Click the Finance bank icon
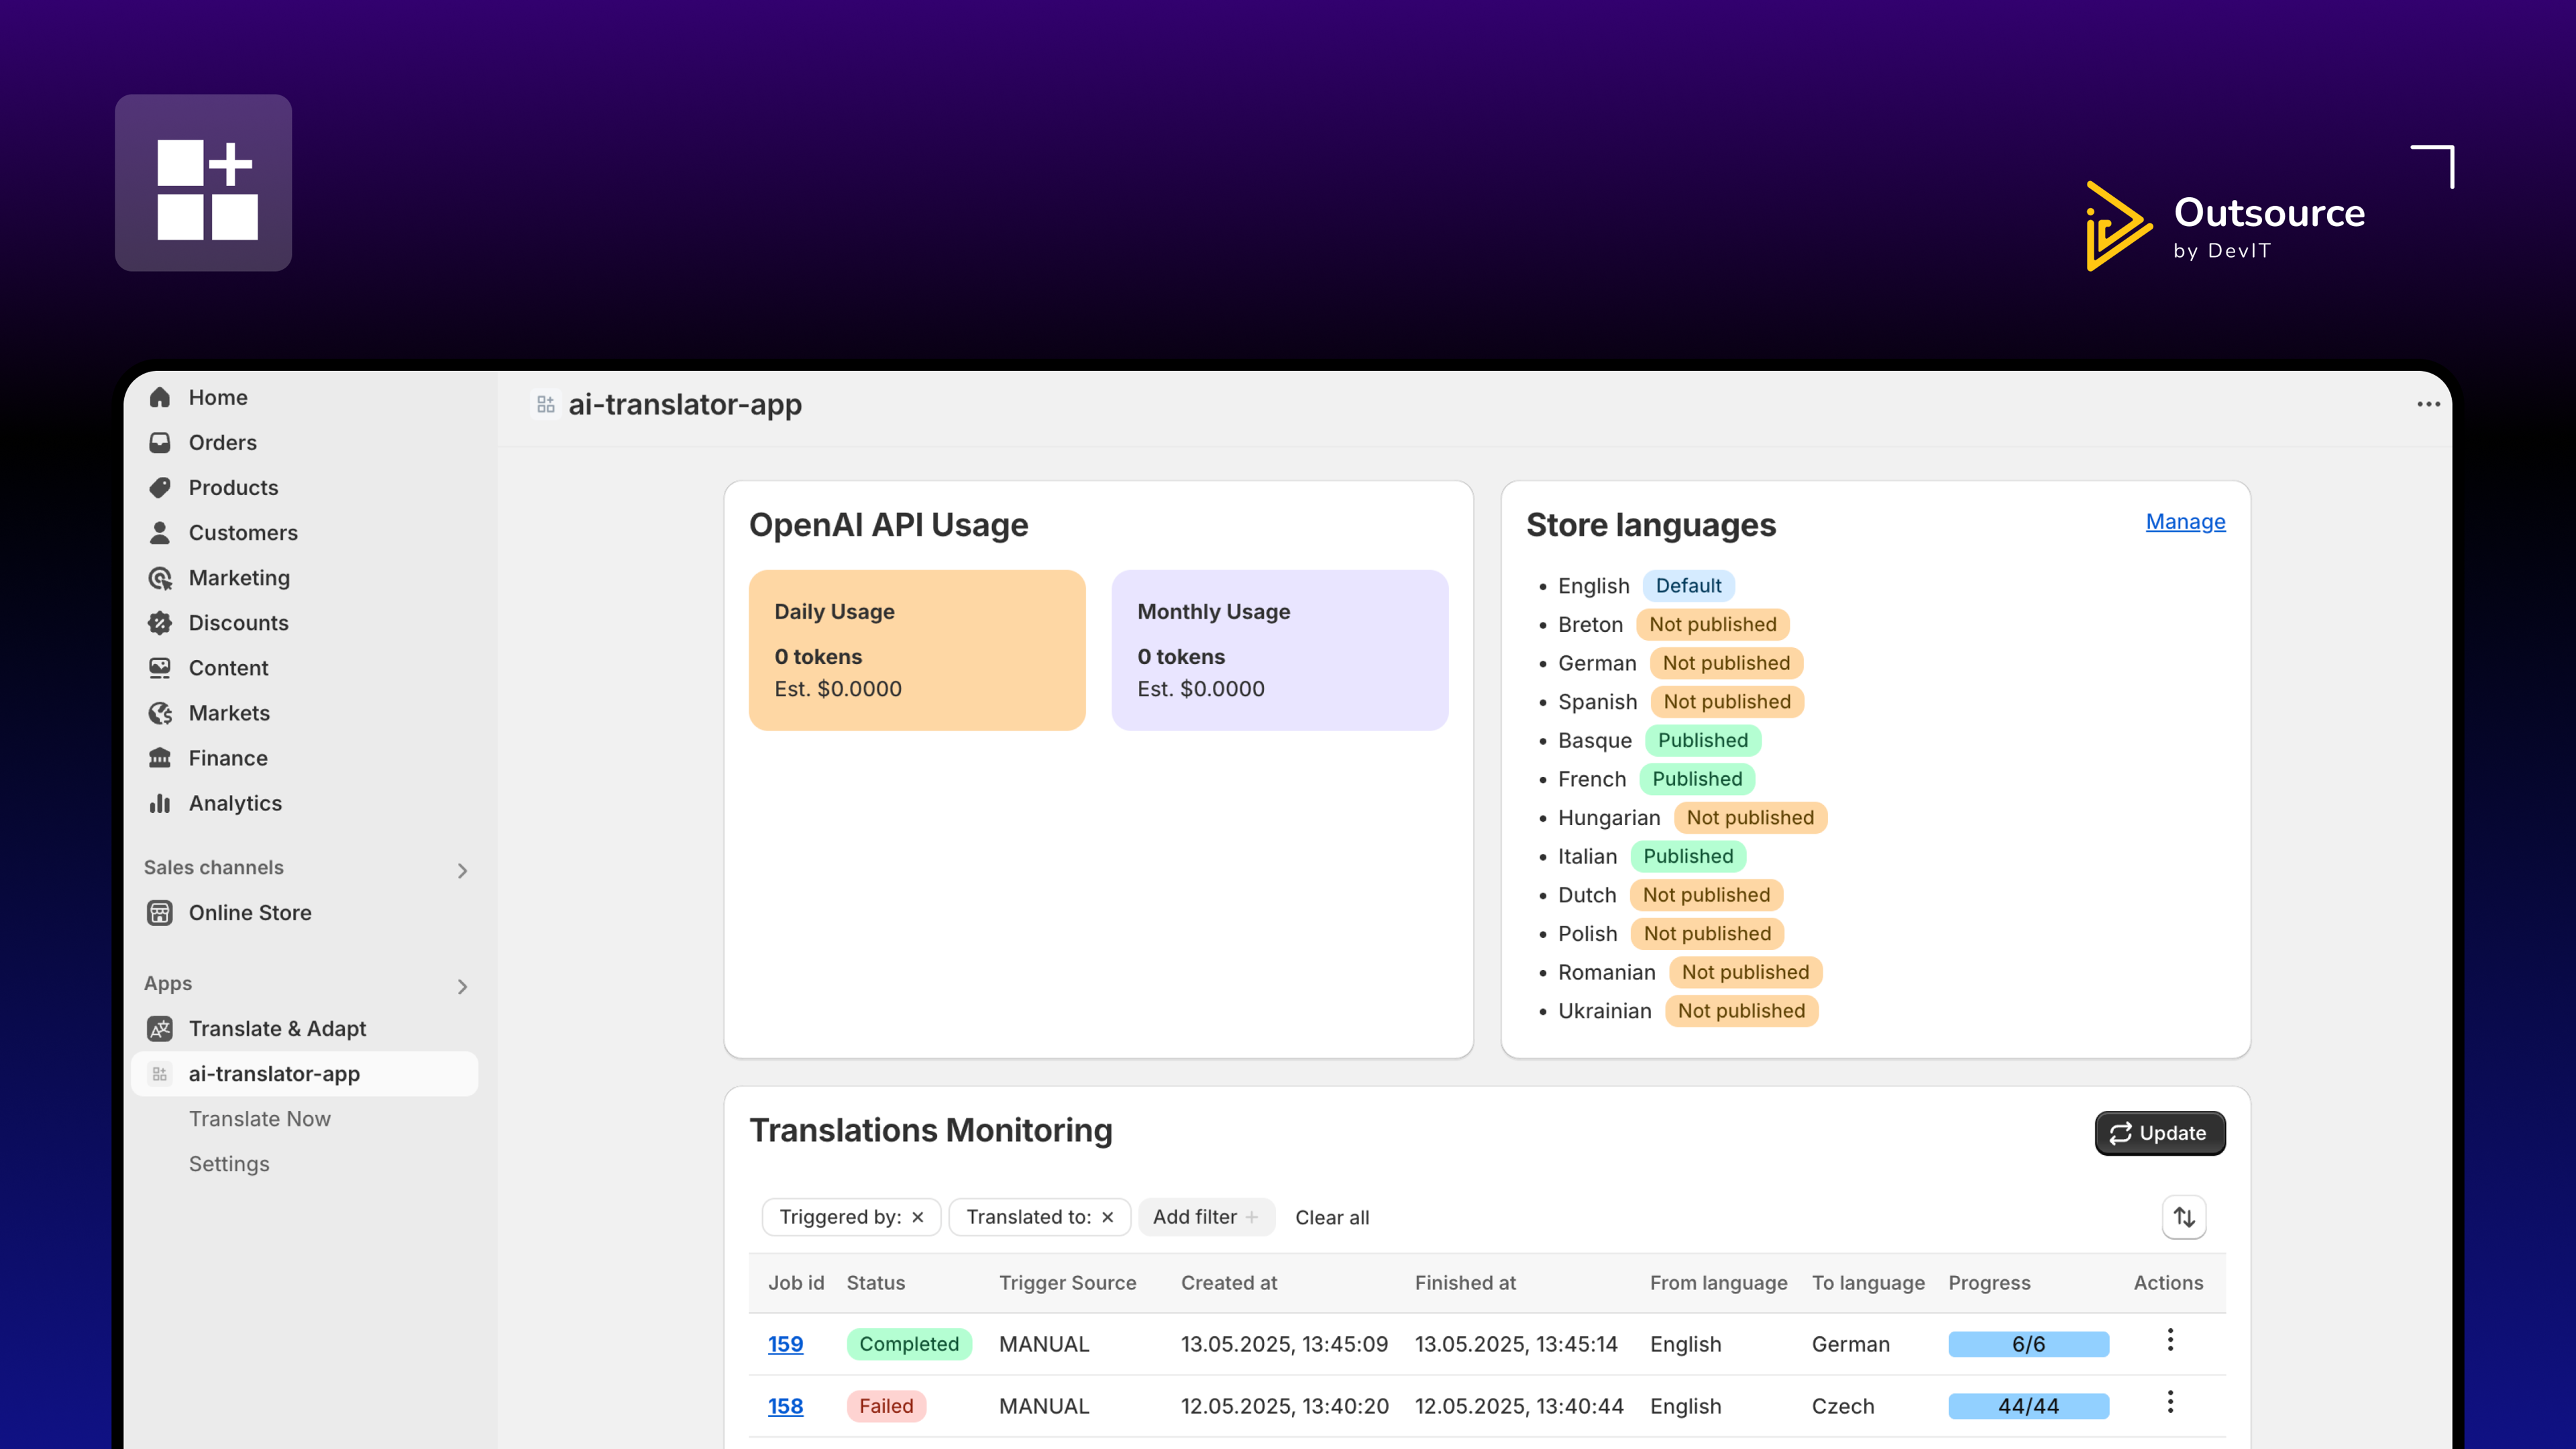The width and height of the screenshot is (2576, 1449). [160, 757]
